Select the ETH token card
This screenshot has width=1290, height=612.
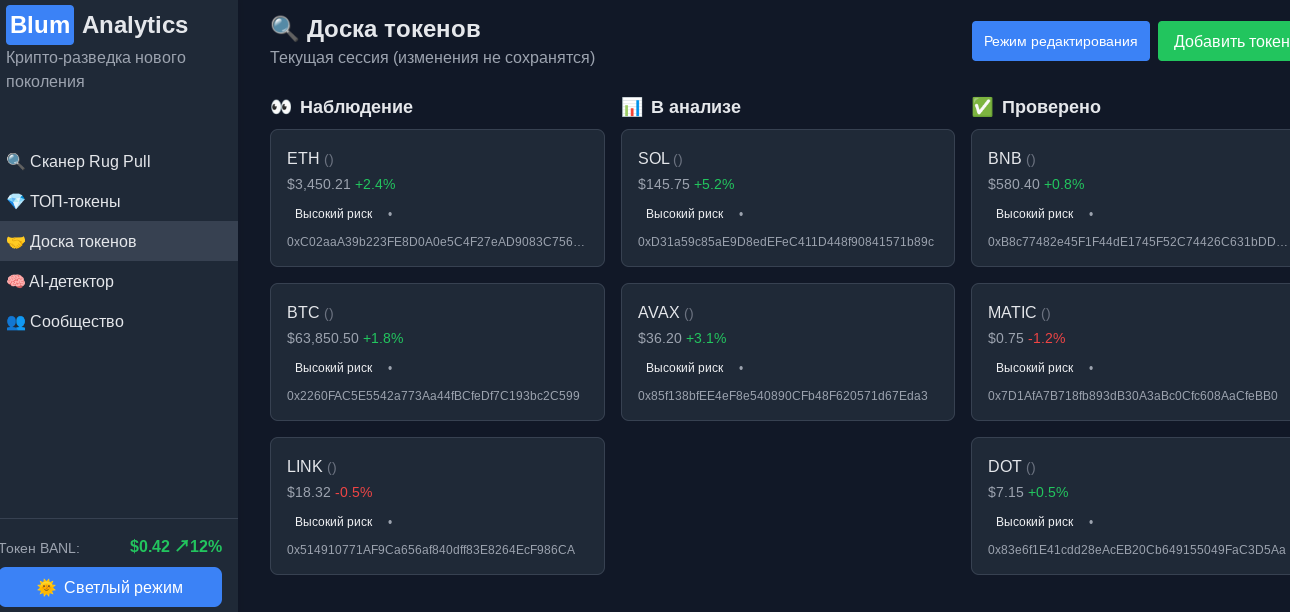(437, 198)
